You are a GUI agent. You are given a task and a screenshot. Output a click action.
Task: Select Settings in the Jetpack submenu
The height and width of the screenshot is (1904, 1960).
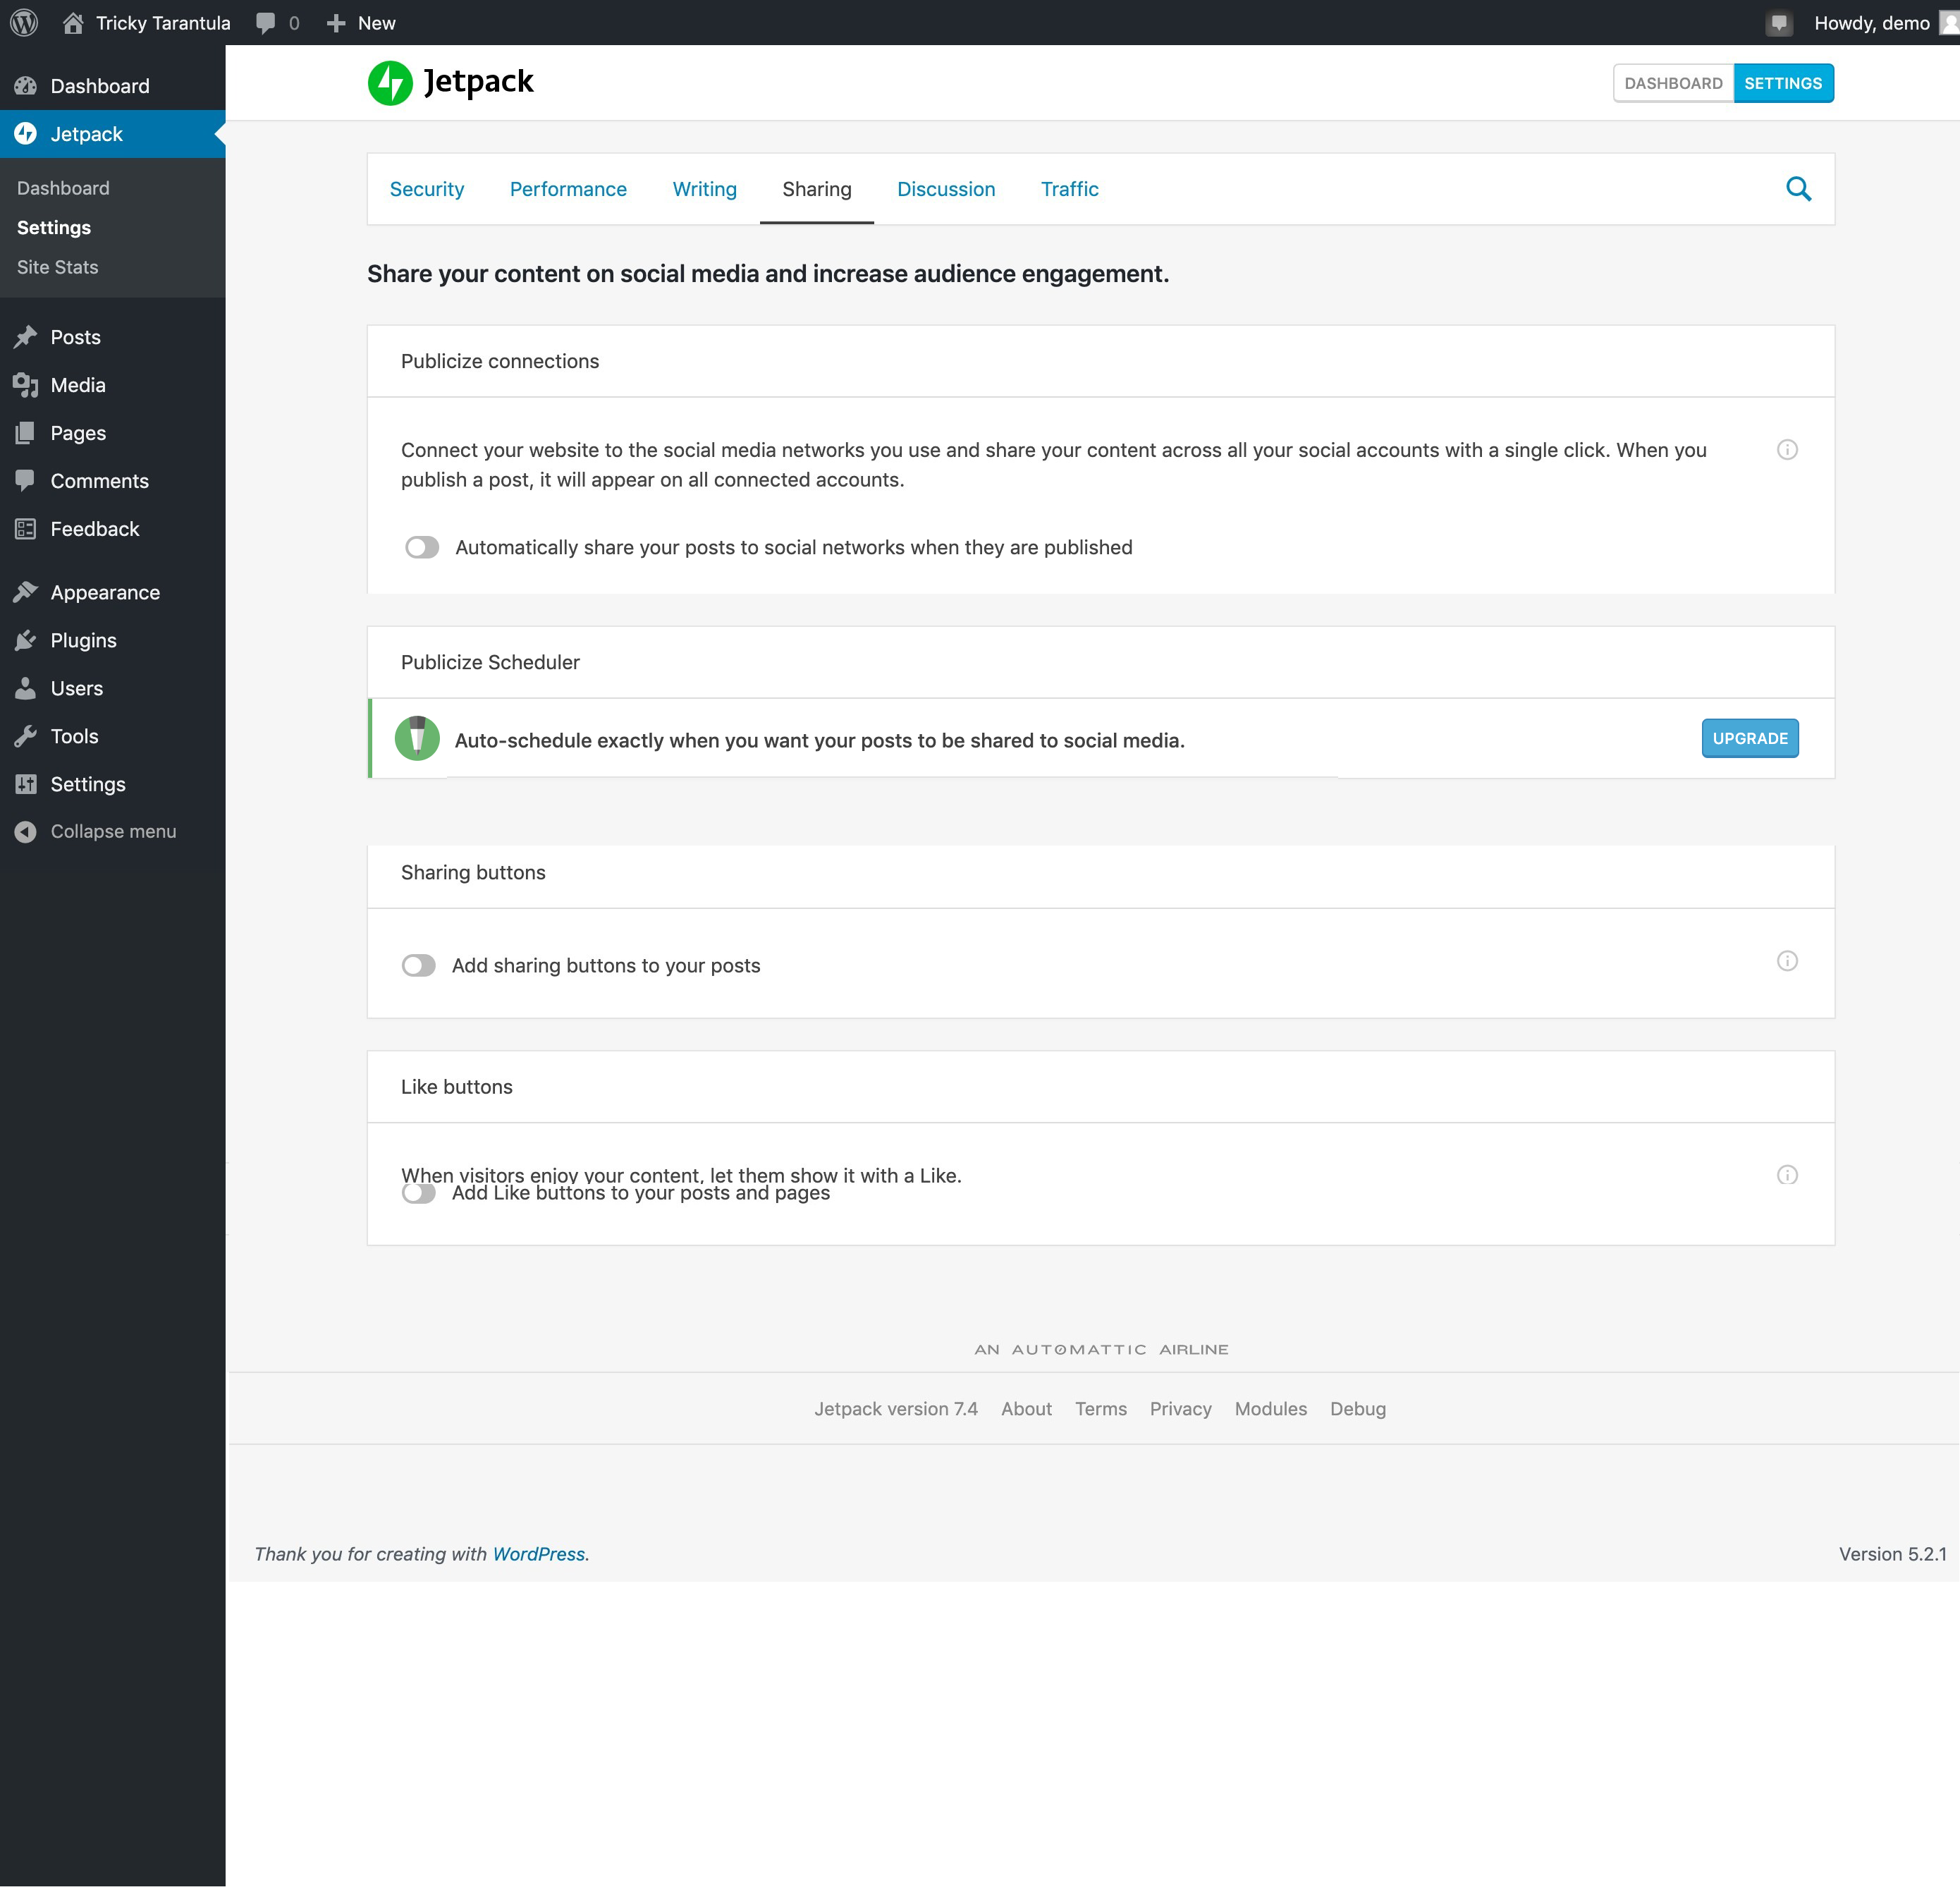54,227
